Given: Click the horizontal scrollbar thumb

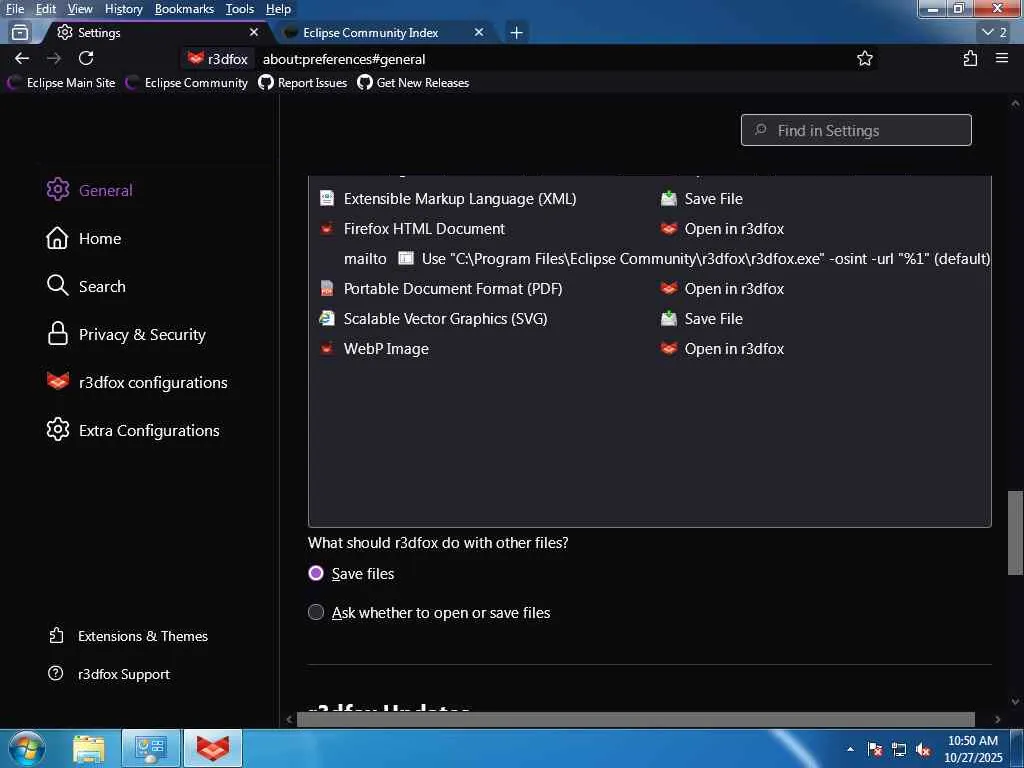Looking at the screenshot, I should [635, 720].
